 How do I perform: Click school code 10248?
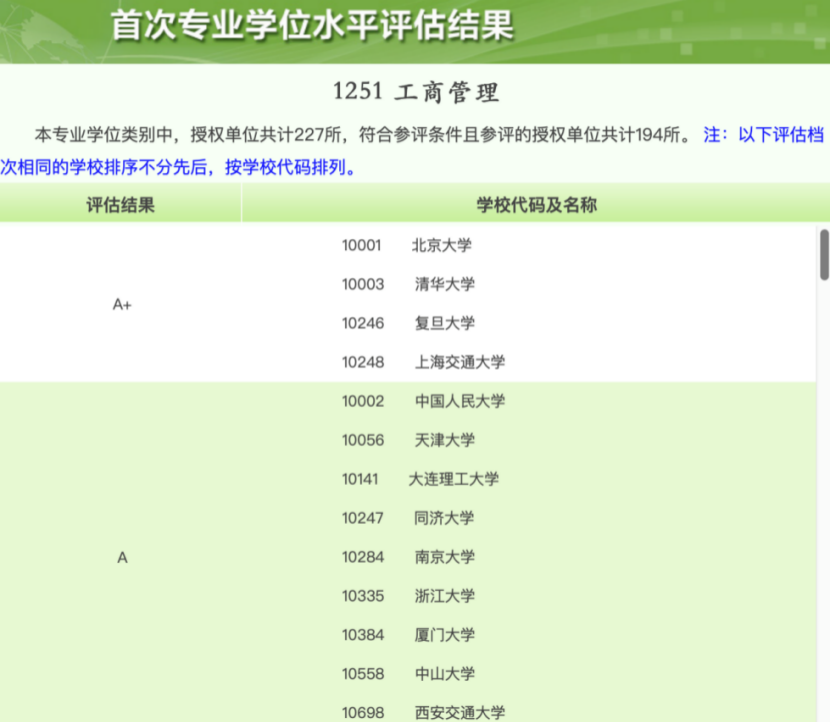tap(363, 363)
